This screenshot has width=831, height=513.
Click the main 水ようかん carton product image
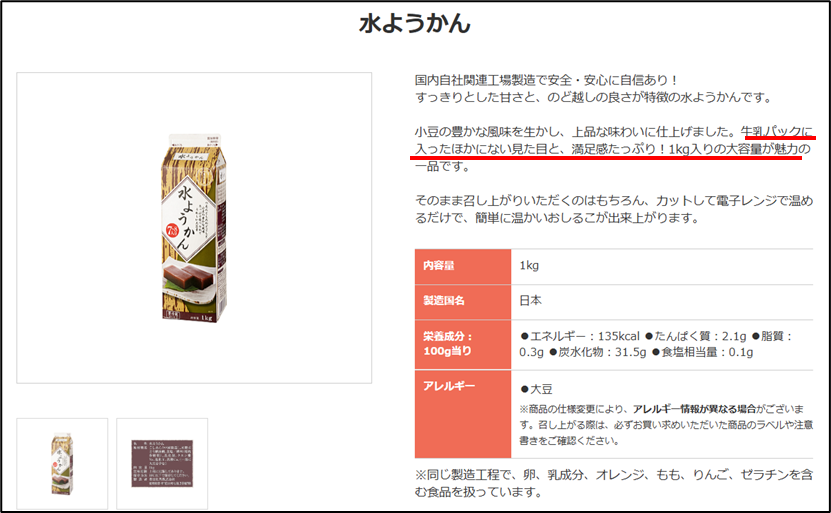click(x=194, y=228)
